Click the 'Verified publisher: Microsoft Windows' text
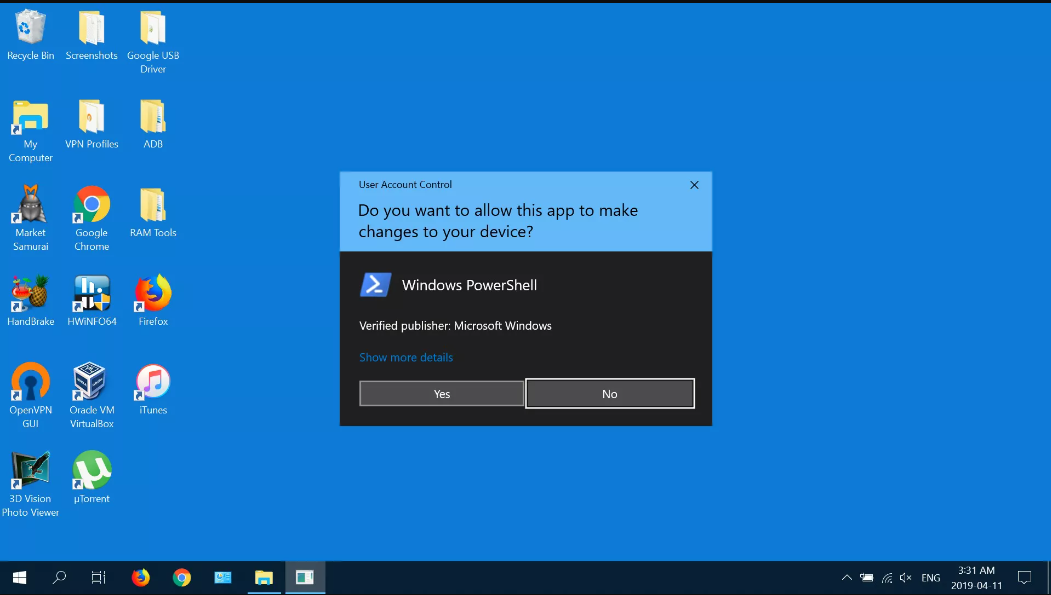1051x595 pixels. pos(455,326)
